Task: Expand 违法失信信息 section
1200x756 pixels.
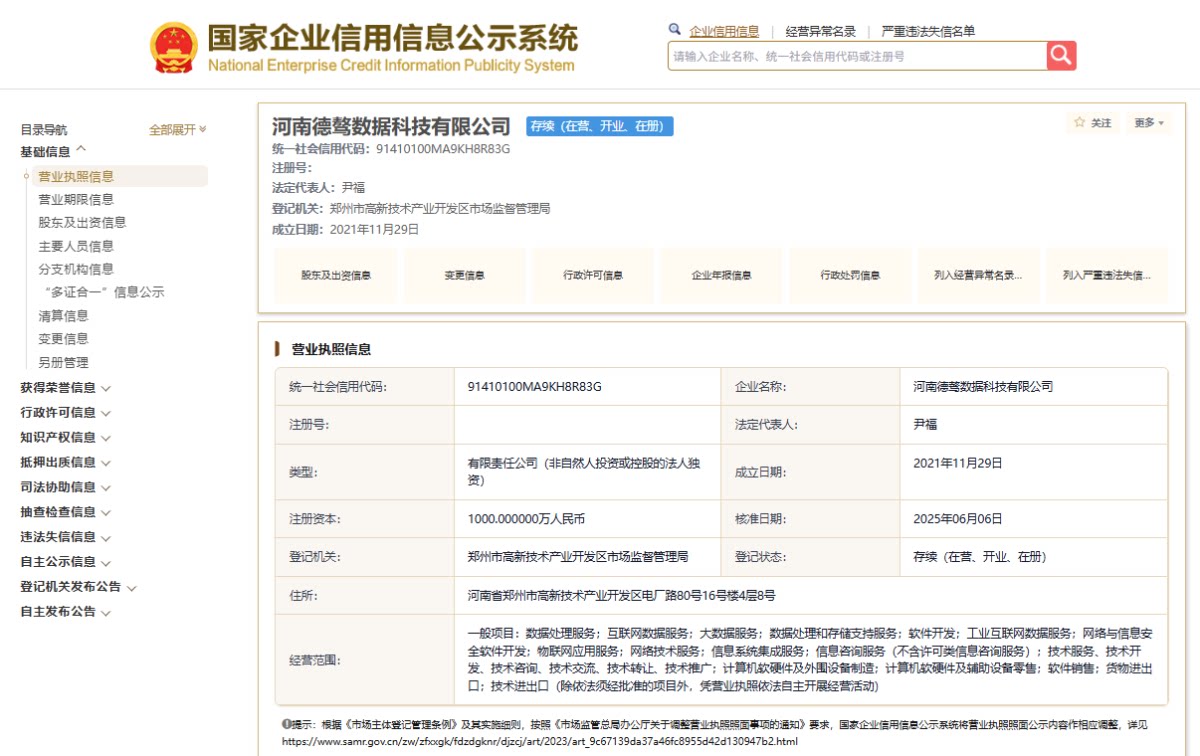Action: pos(65,537)
